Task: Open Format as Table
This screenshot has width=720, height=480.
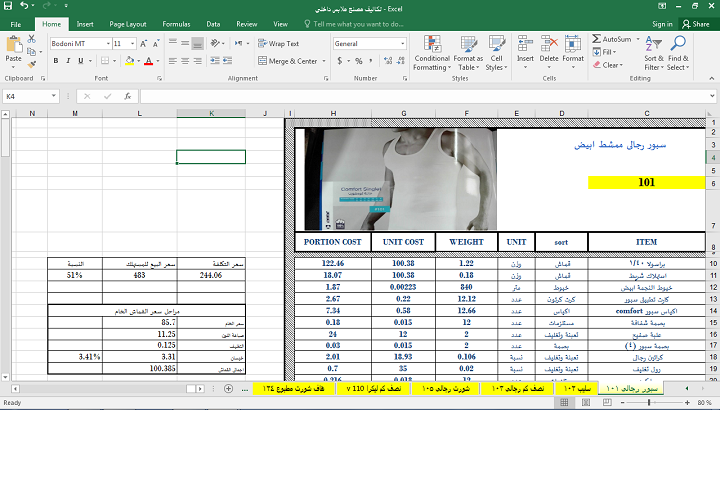Action: [x=468, y=53]
